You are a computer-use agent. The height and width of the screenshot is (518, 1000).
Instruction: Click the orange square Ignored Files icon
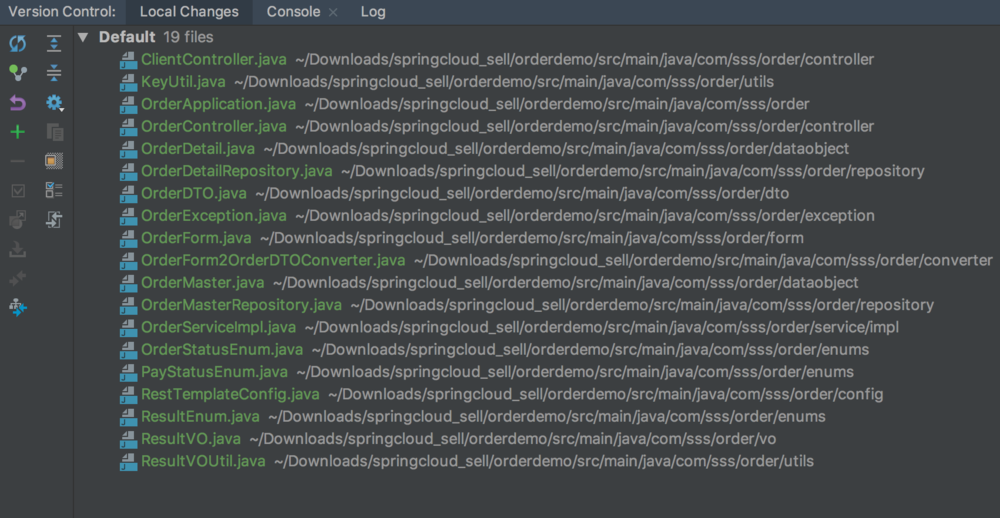tap(54, 161)
